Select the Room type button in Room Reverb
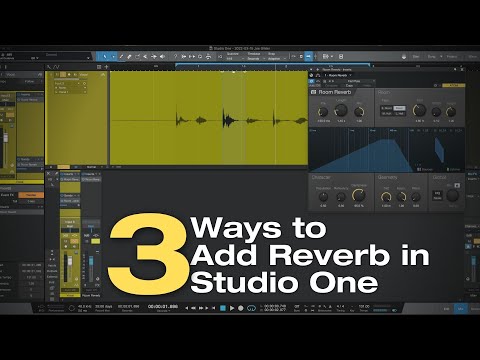 (x=399, y=108)
